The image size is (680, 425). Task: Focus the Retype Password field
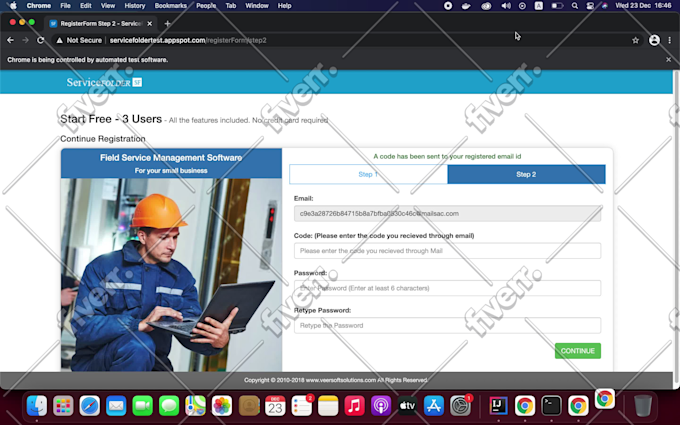[448, 325]
